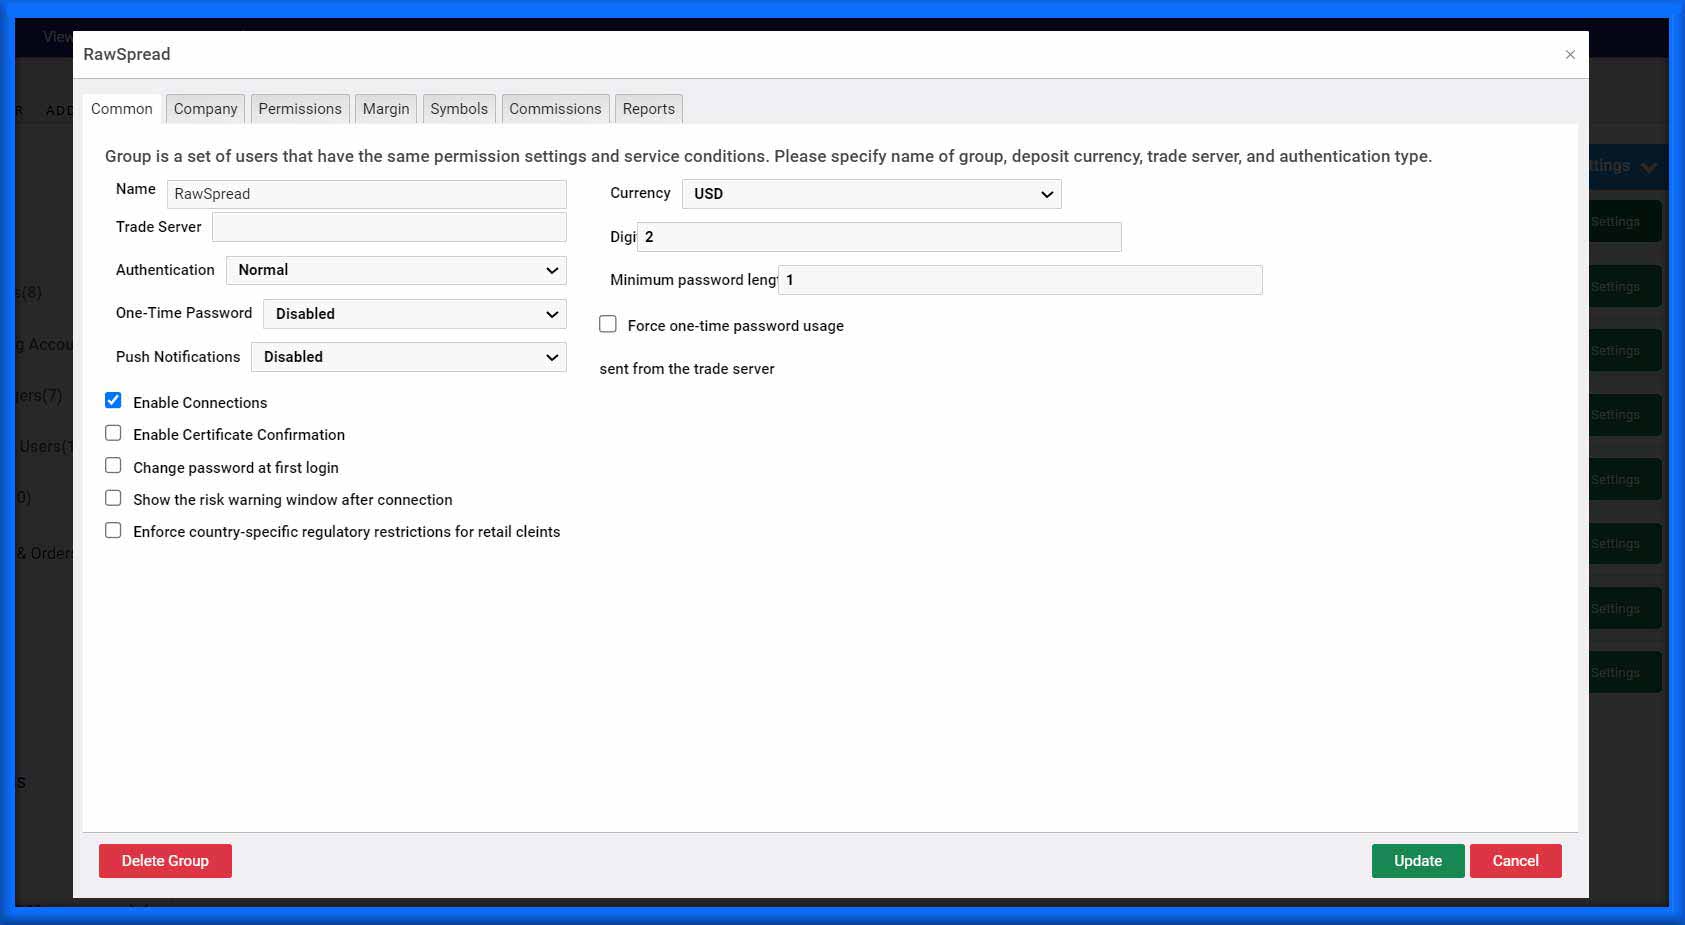Tick Change password at first login
The image size is (1685, 925).
click(x=114, y=466)
